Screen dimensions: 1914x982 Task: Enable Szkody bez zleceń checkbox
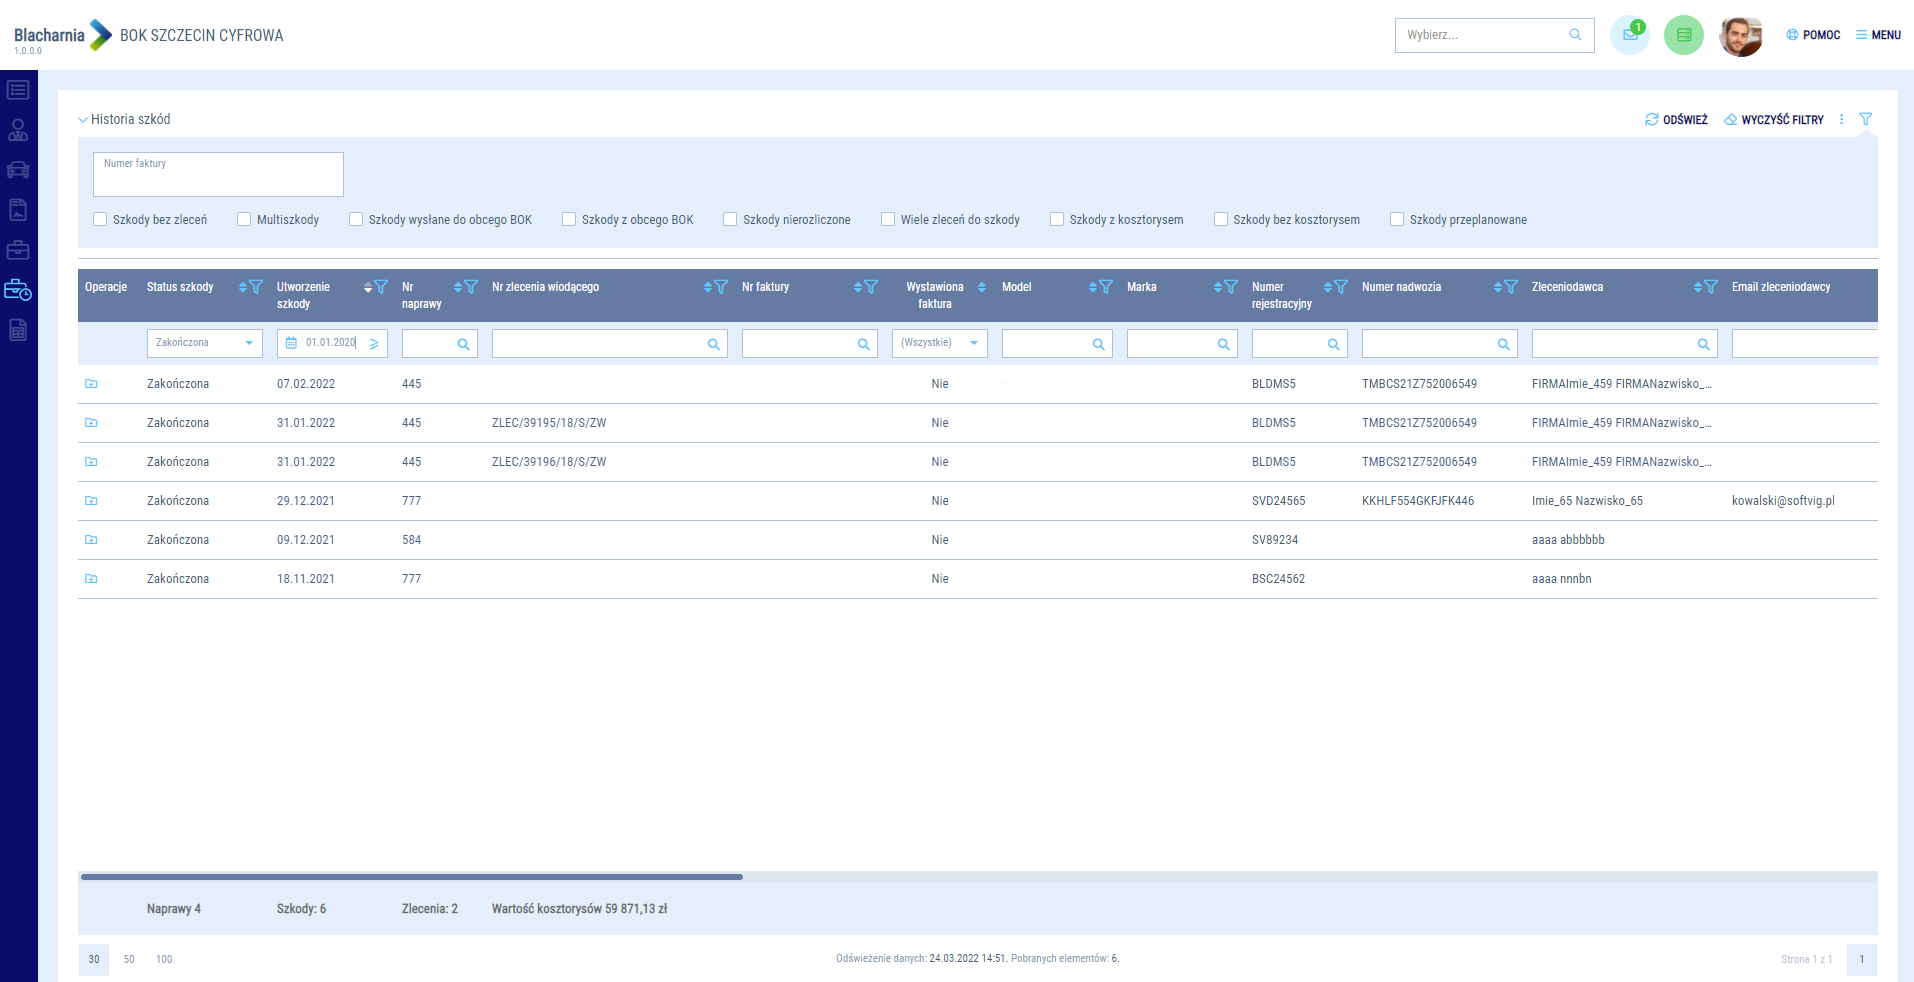coord(100,219)
